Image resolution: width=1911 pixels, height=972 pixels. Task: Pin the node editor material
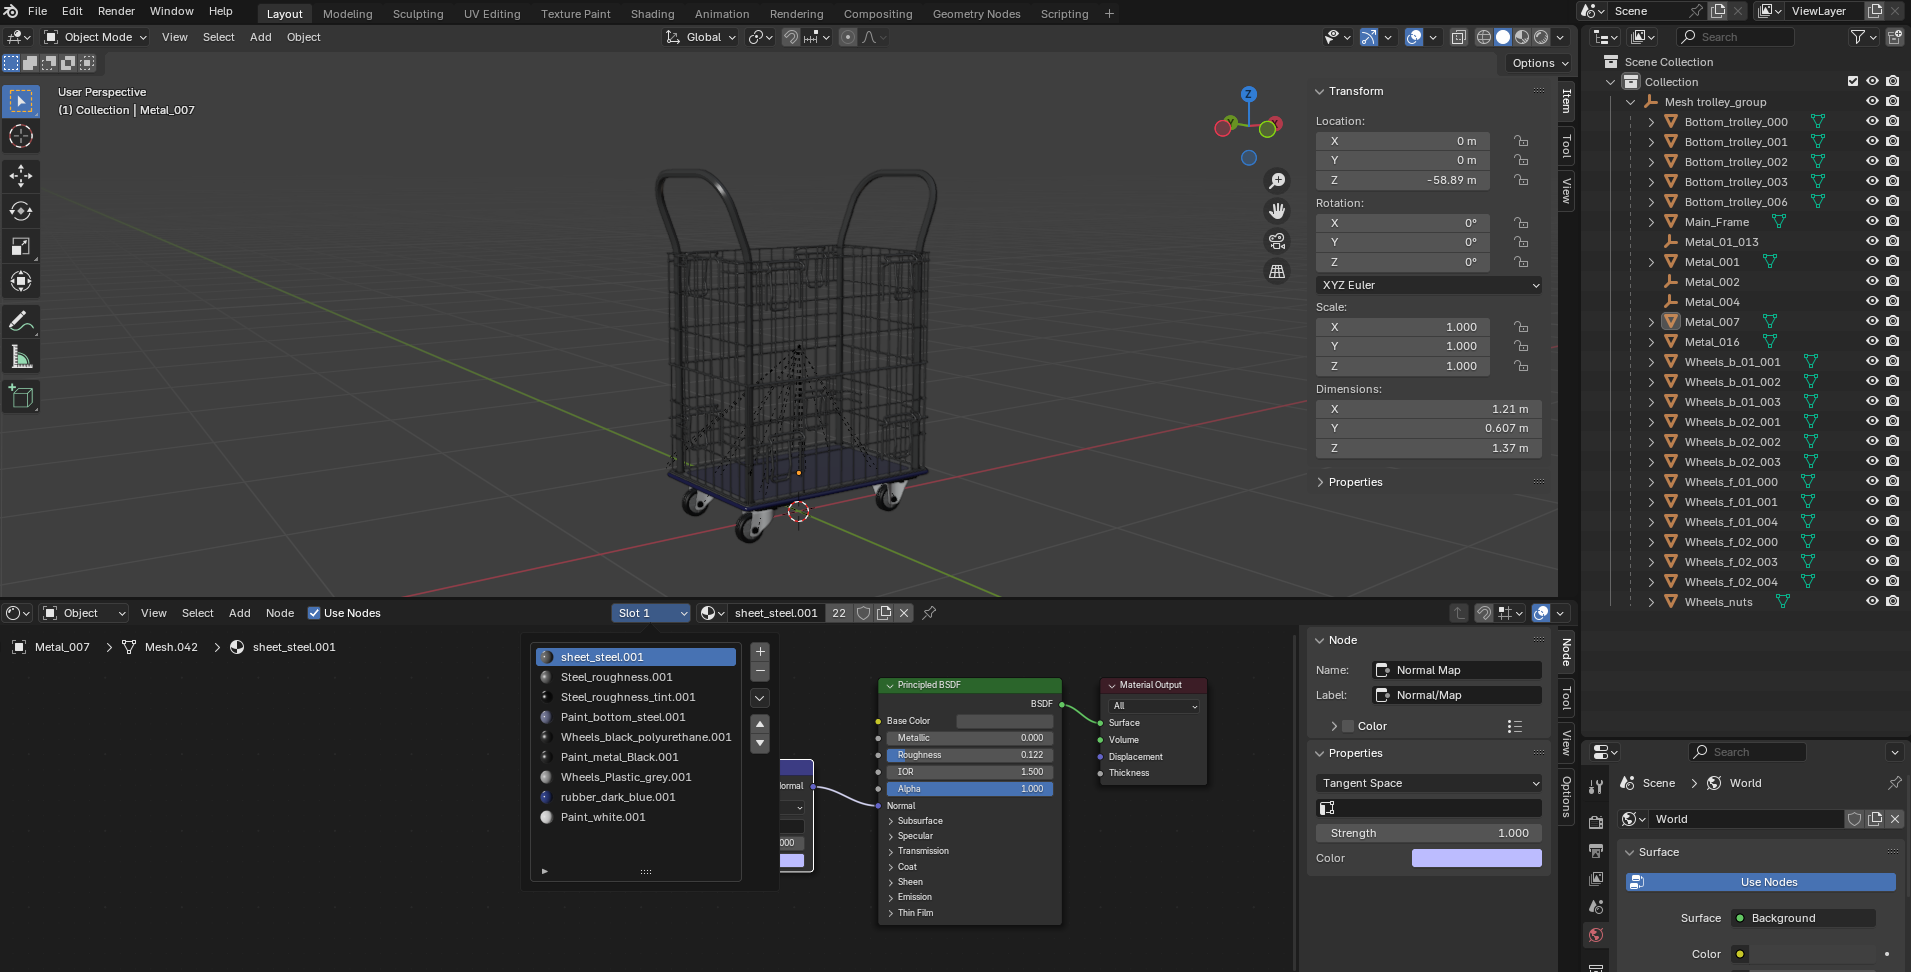929,613
